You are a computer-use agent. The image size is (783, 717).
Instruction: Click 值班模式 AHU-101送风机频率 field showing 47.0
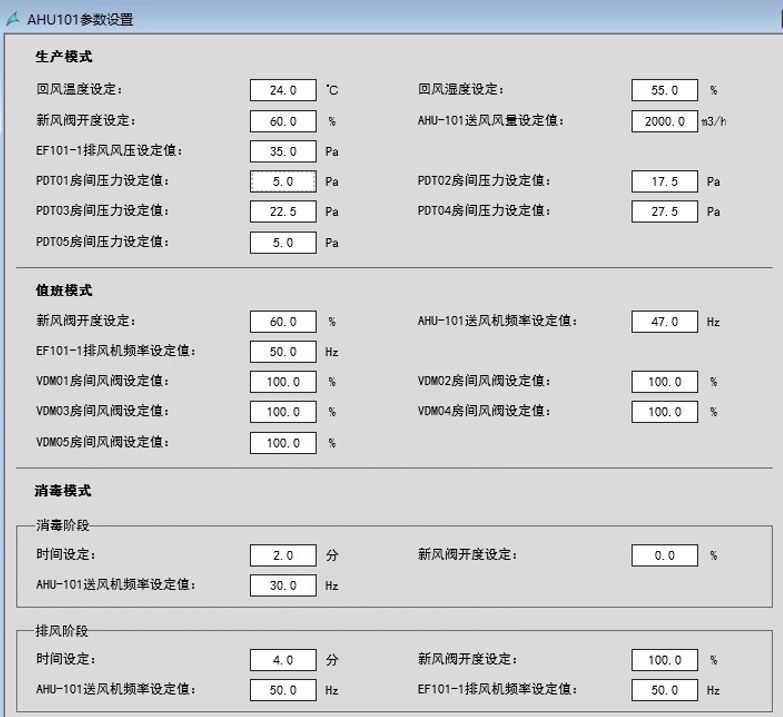click(x=665, y=321)
